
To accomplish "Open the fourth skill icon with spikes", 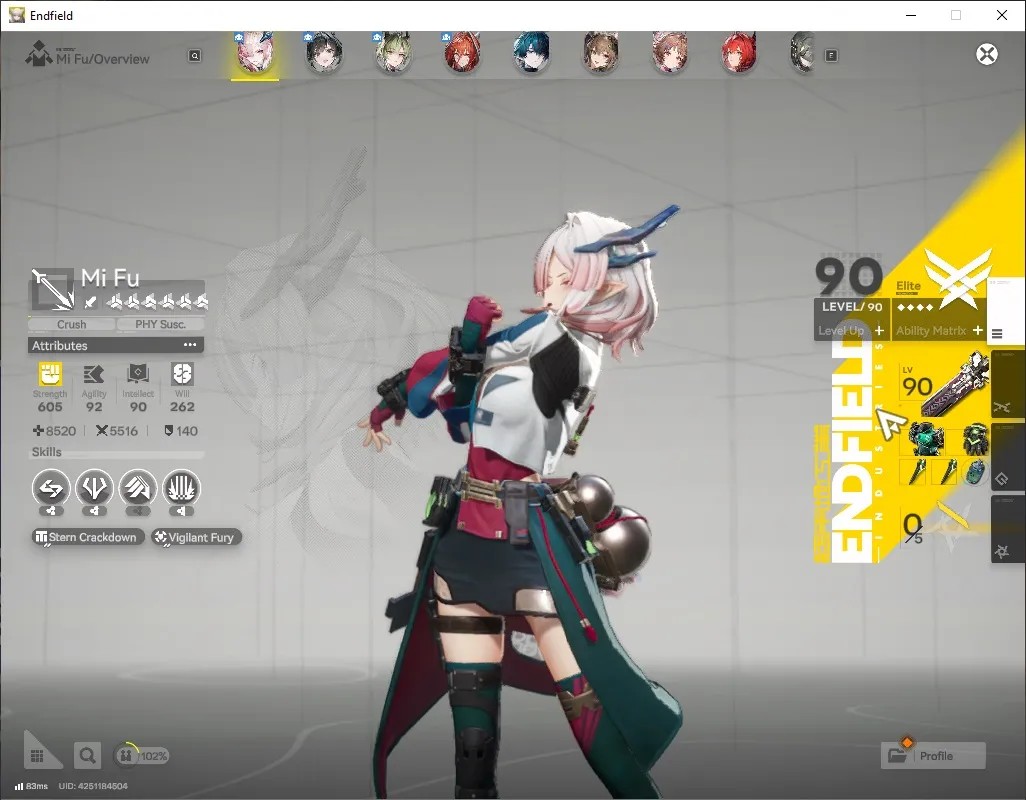I will (x=181, y=488).
